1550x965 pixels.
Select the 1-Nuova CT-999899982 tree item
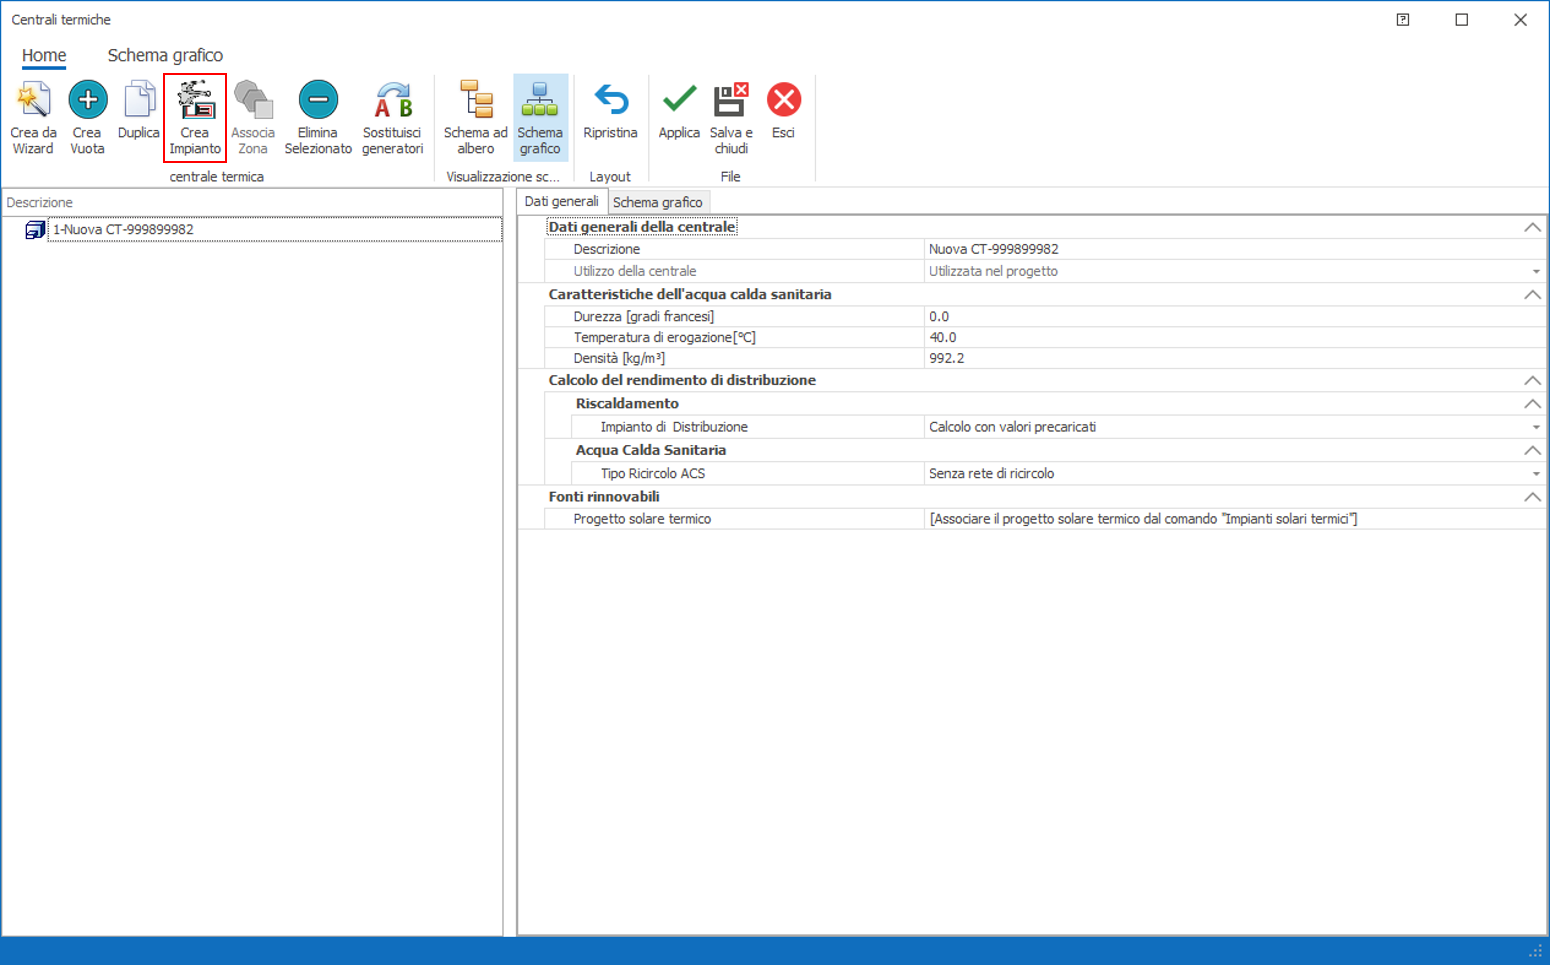123,230
